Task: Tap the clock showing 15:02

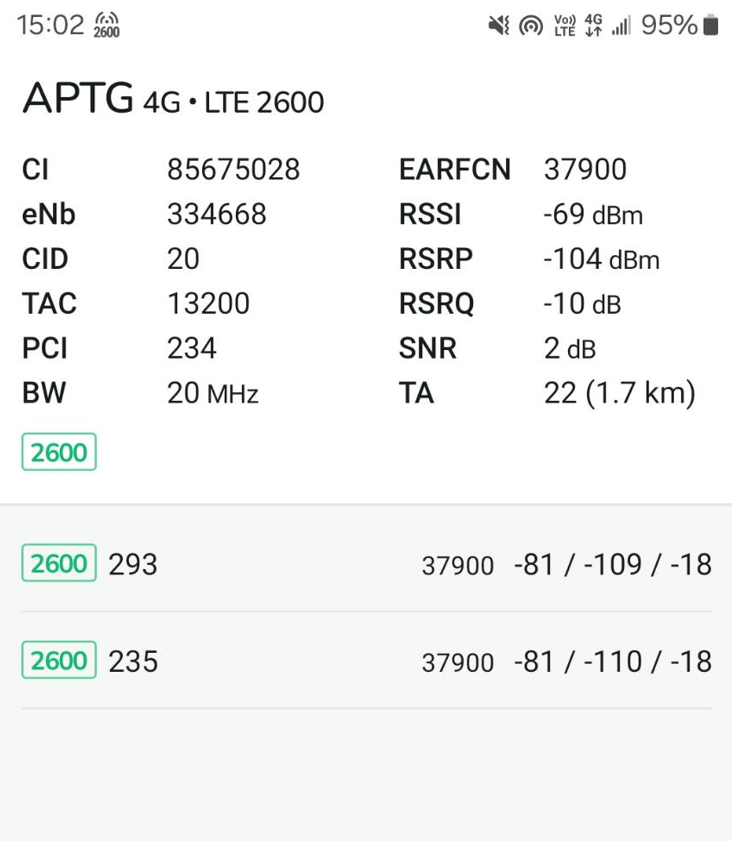Action: click(50, 25)
